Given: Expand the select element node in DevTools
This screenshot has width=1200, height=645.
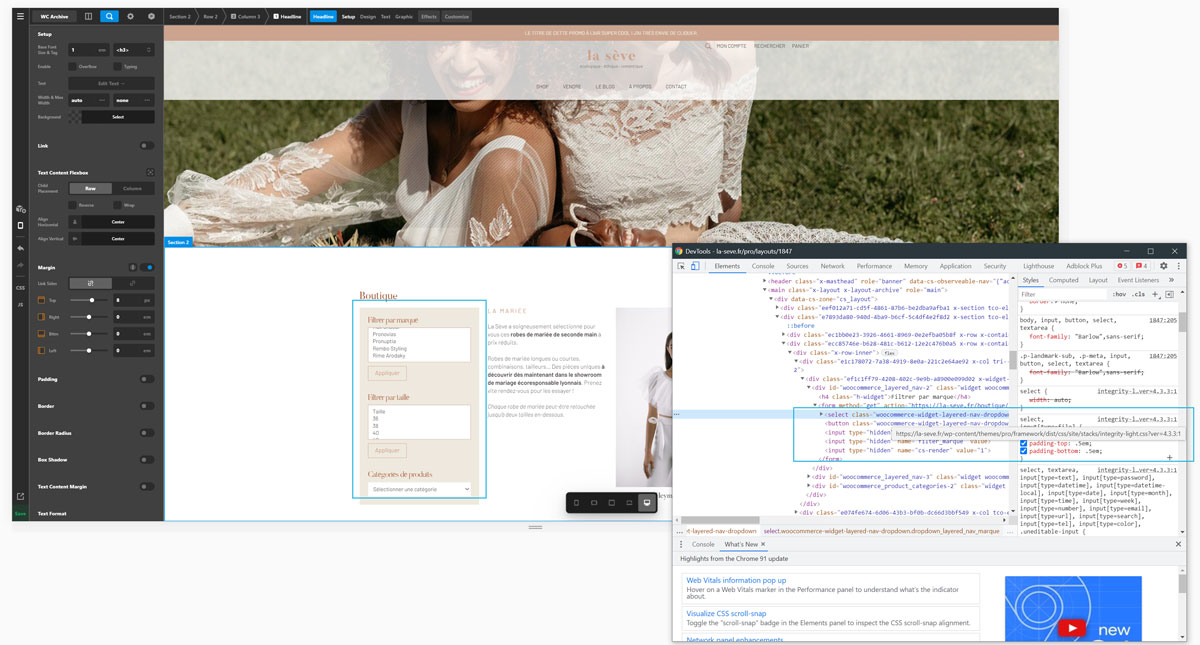Looking at the screenshot, I should click(x=822, y=414).
